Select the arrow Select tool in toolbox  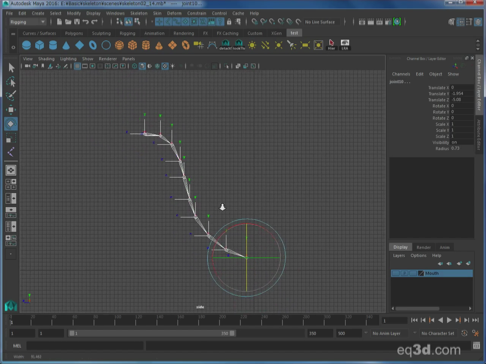click(x=11, y=68)
